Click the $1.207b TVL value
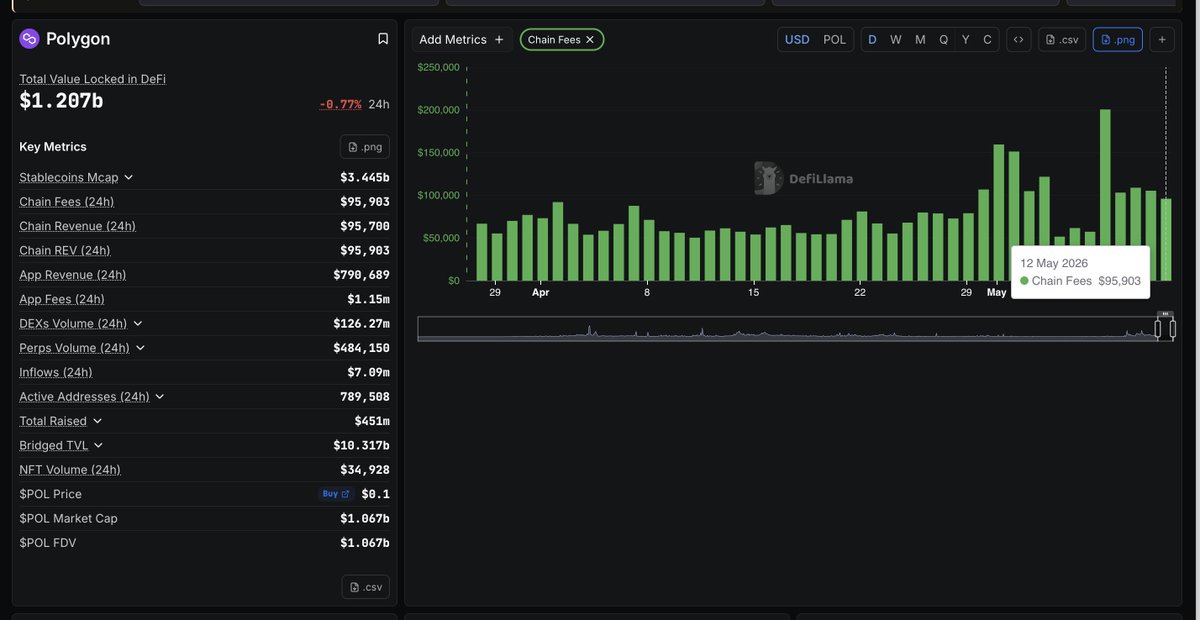Screen dimensions: 1200x620 coord(61,101)
